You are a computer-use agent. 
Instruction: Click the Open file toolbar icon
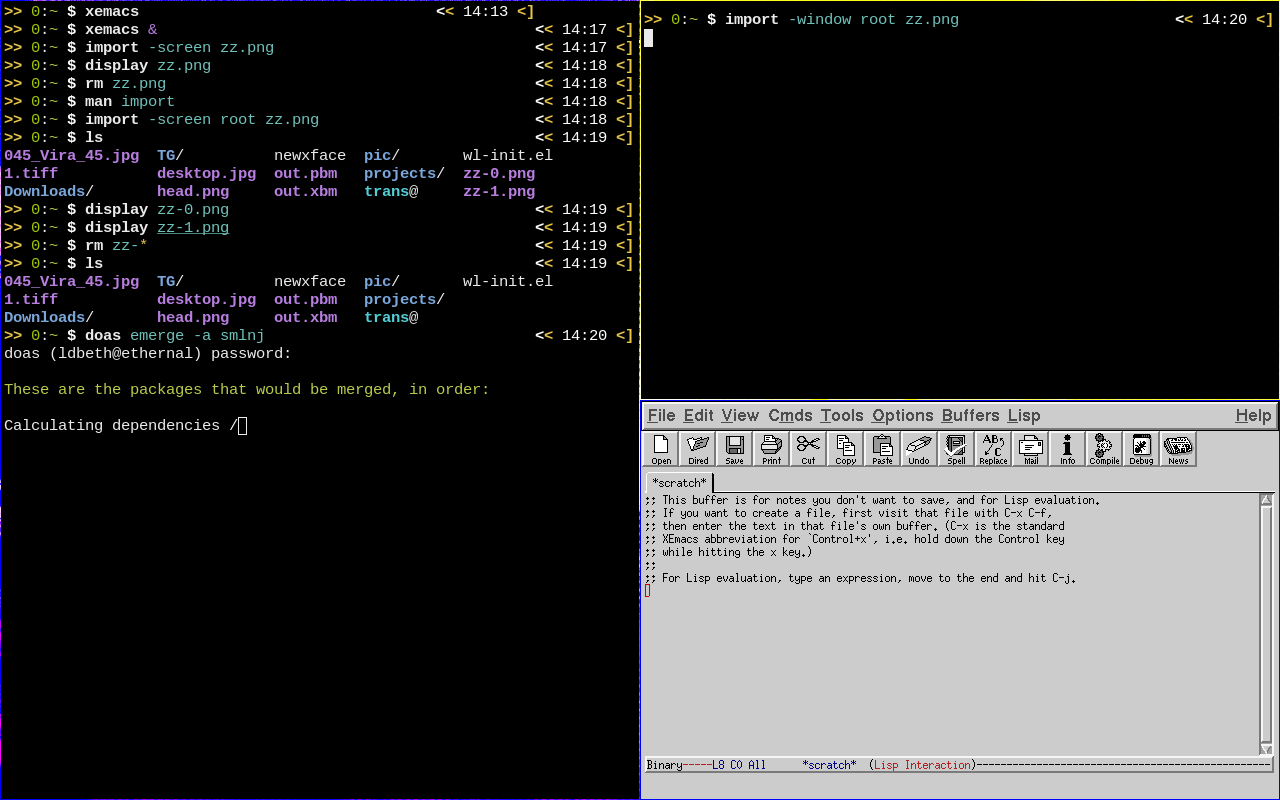click(x=661, y=449)
